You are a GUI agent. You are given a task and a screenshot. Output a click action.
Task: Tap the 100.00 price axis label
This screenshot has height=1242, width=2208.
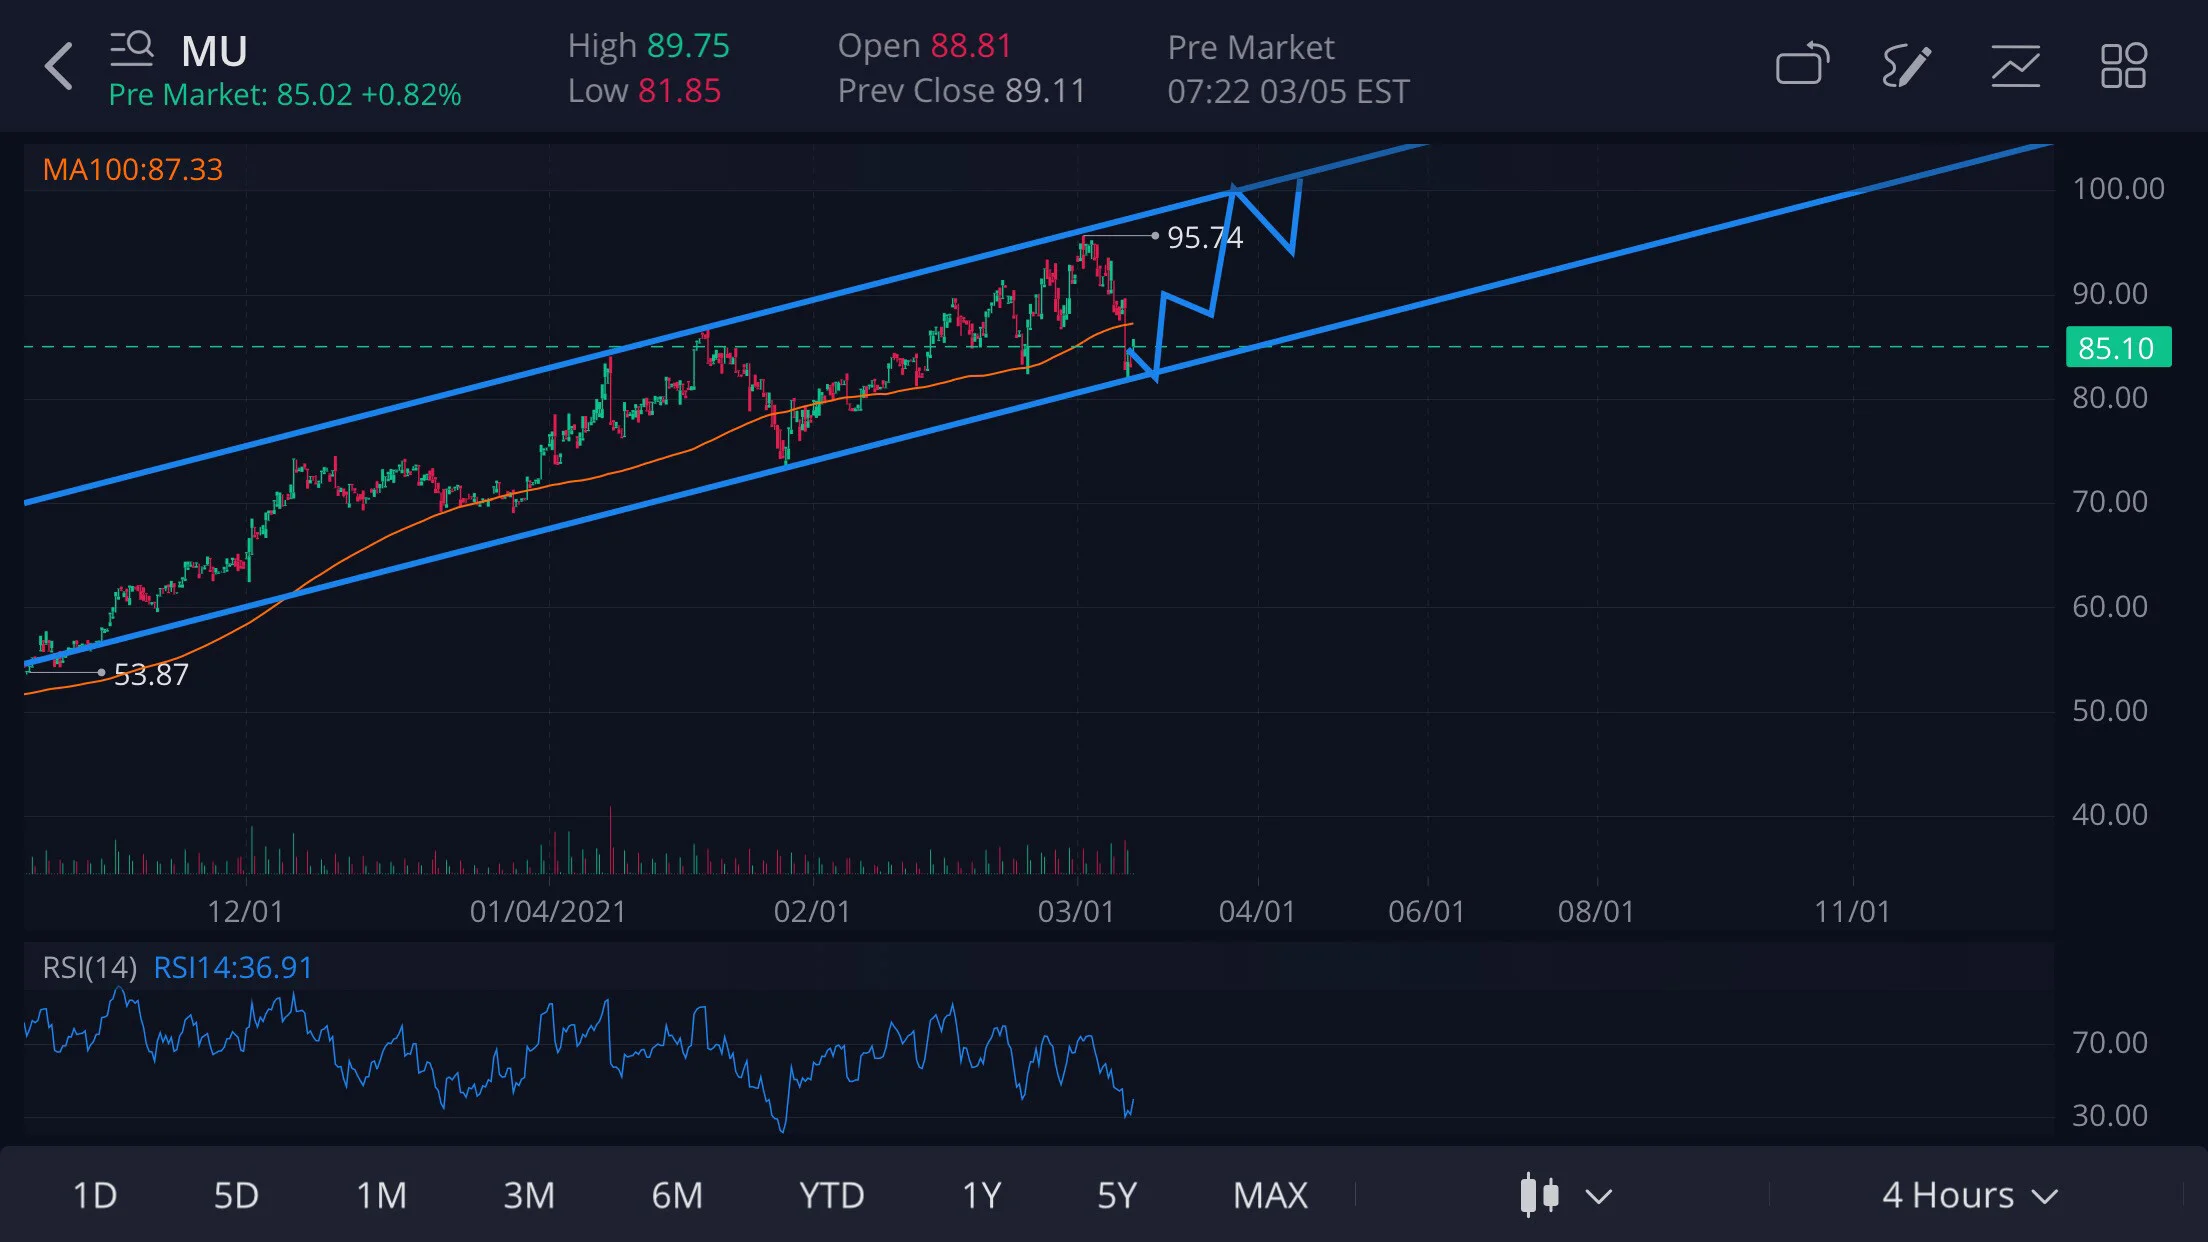2118,188
